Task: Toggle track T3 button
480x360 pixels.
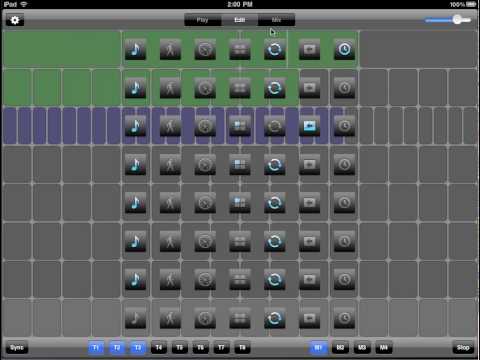Action: (x=138, y=348)
